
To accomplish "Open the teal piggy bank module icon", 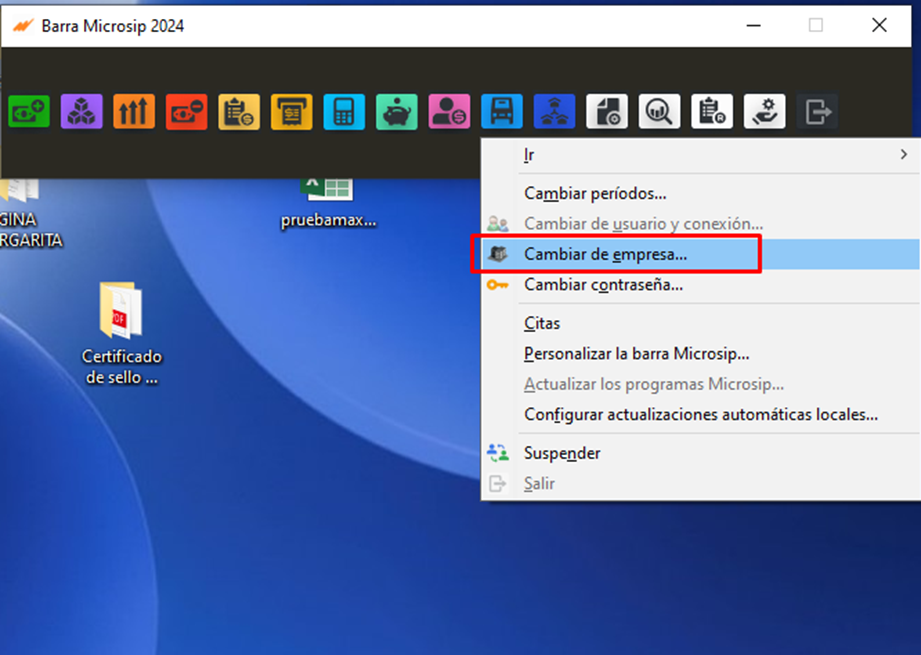I will point(397,111).
